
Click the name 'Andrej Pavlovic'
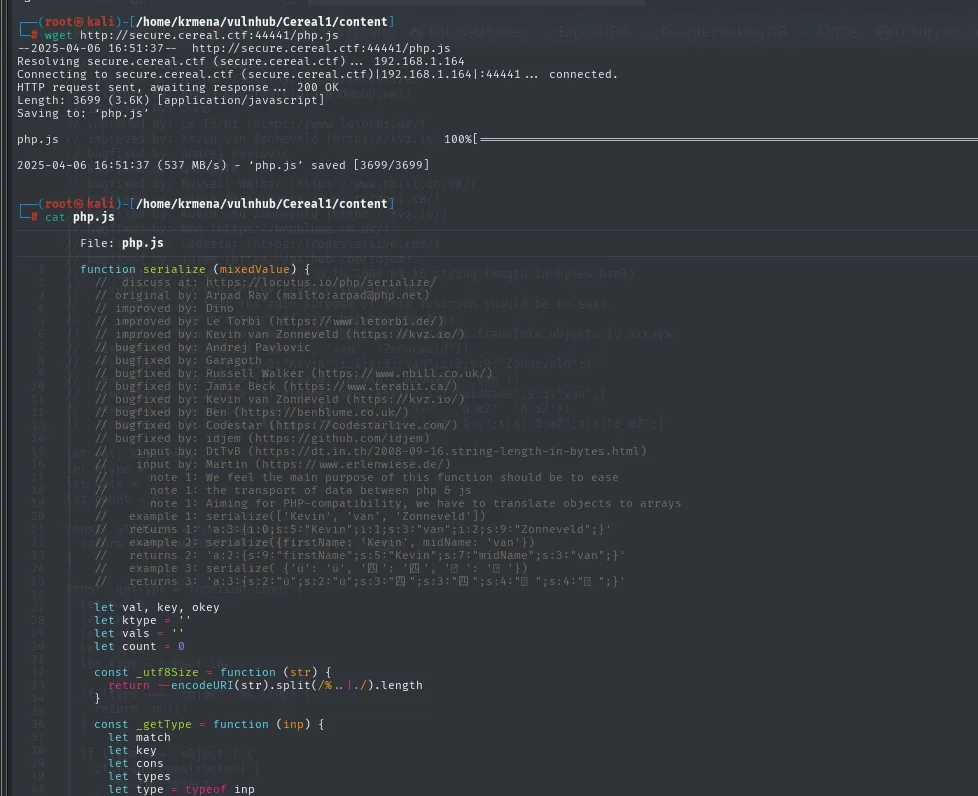258,347
